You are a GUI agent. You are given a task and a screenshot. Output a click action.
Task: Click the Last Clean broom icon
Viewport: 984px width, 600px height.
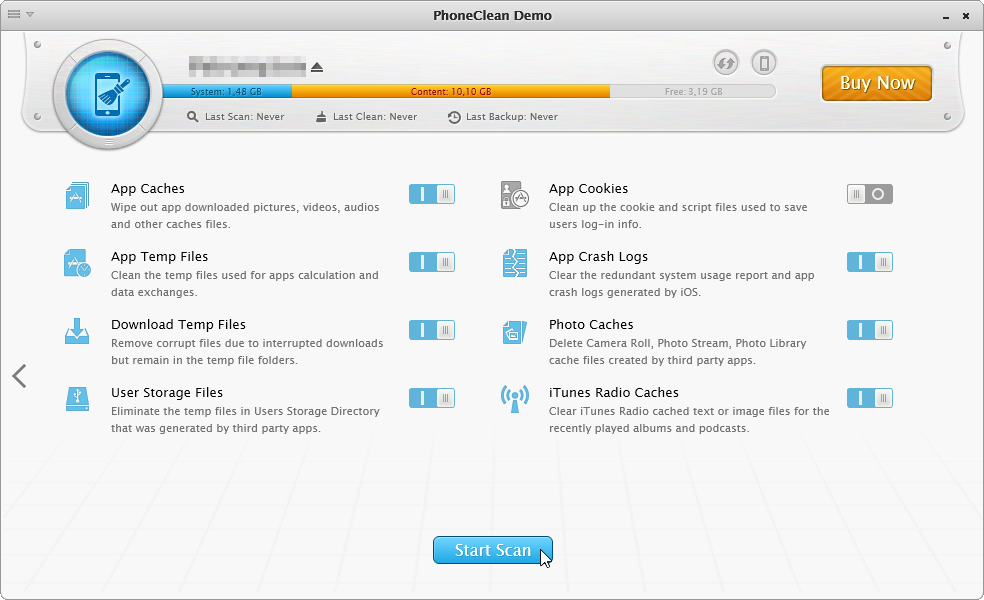coord(321,117)
